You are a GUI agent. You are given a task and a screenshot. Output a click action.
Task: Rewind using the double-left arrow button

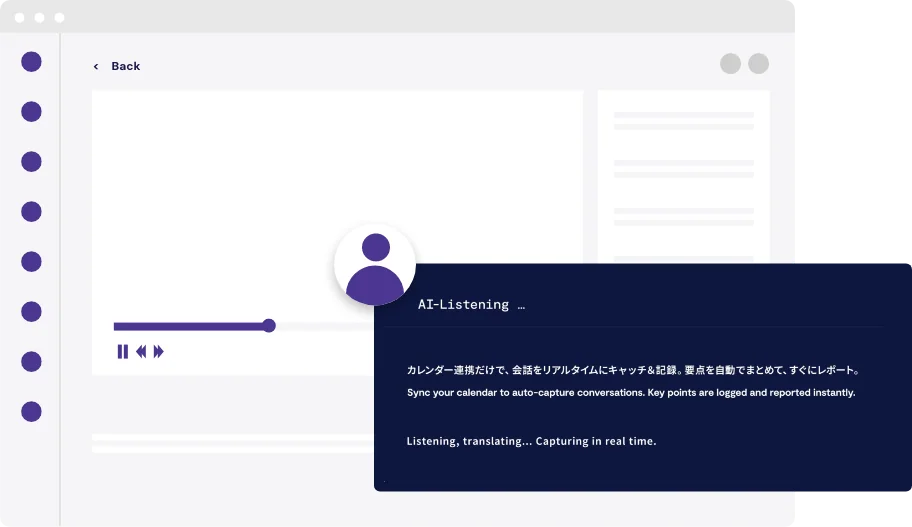[x=141, y=351]
